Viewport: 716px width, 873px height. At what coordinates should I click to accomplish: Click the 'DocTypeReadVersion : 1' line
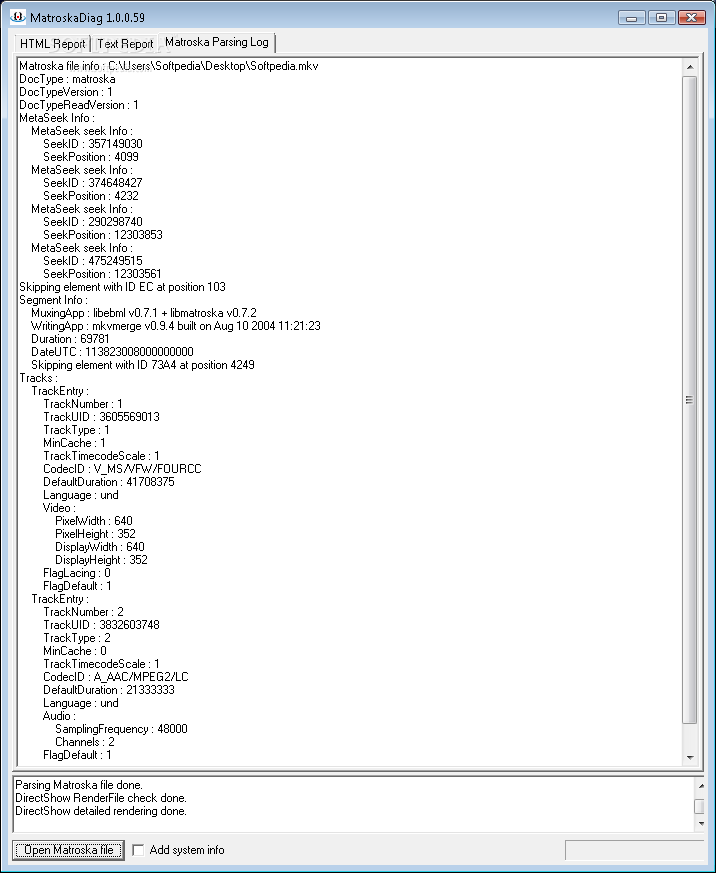tap(79, 105)
